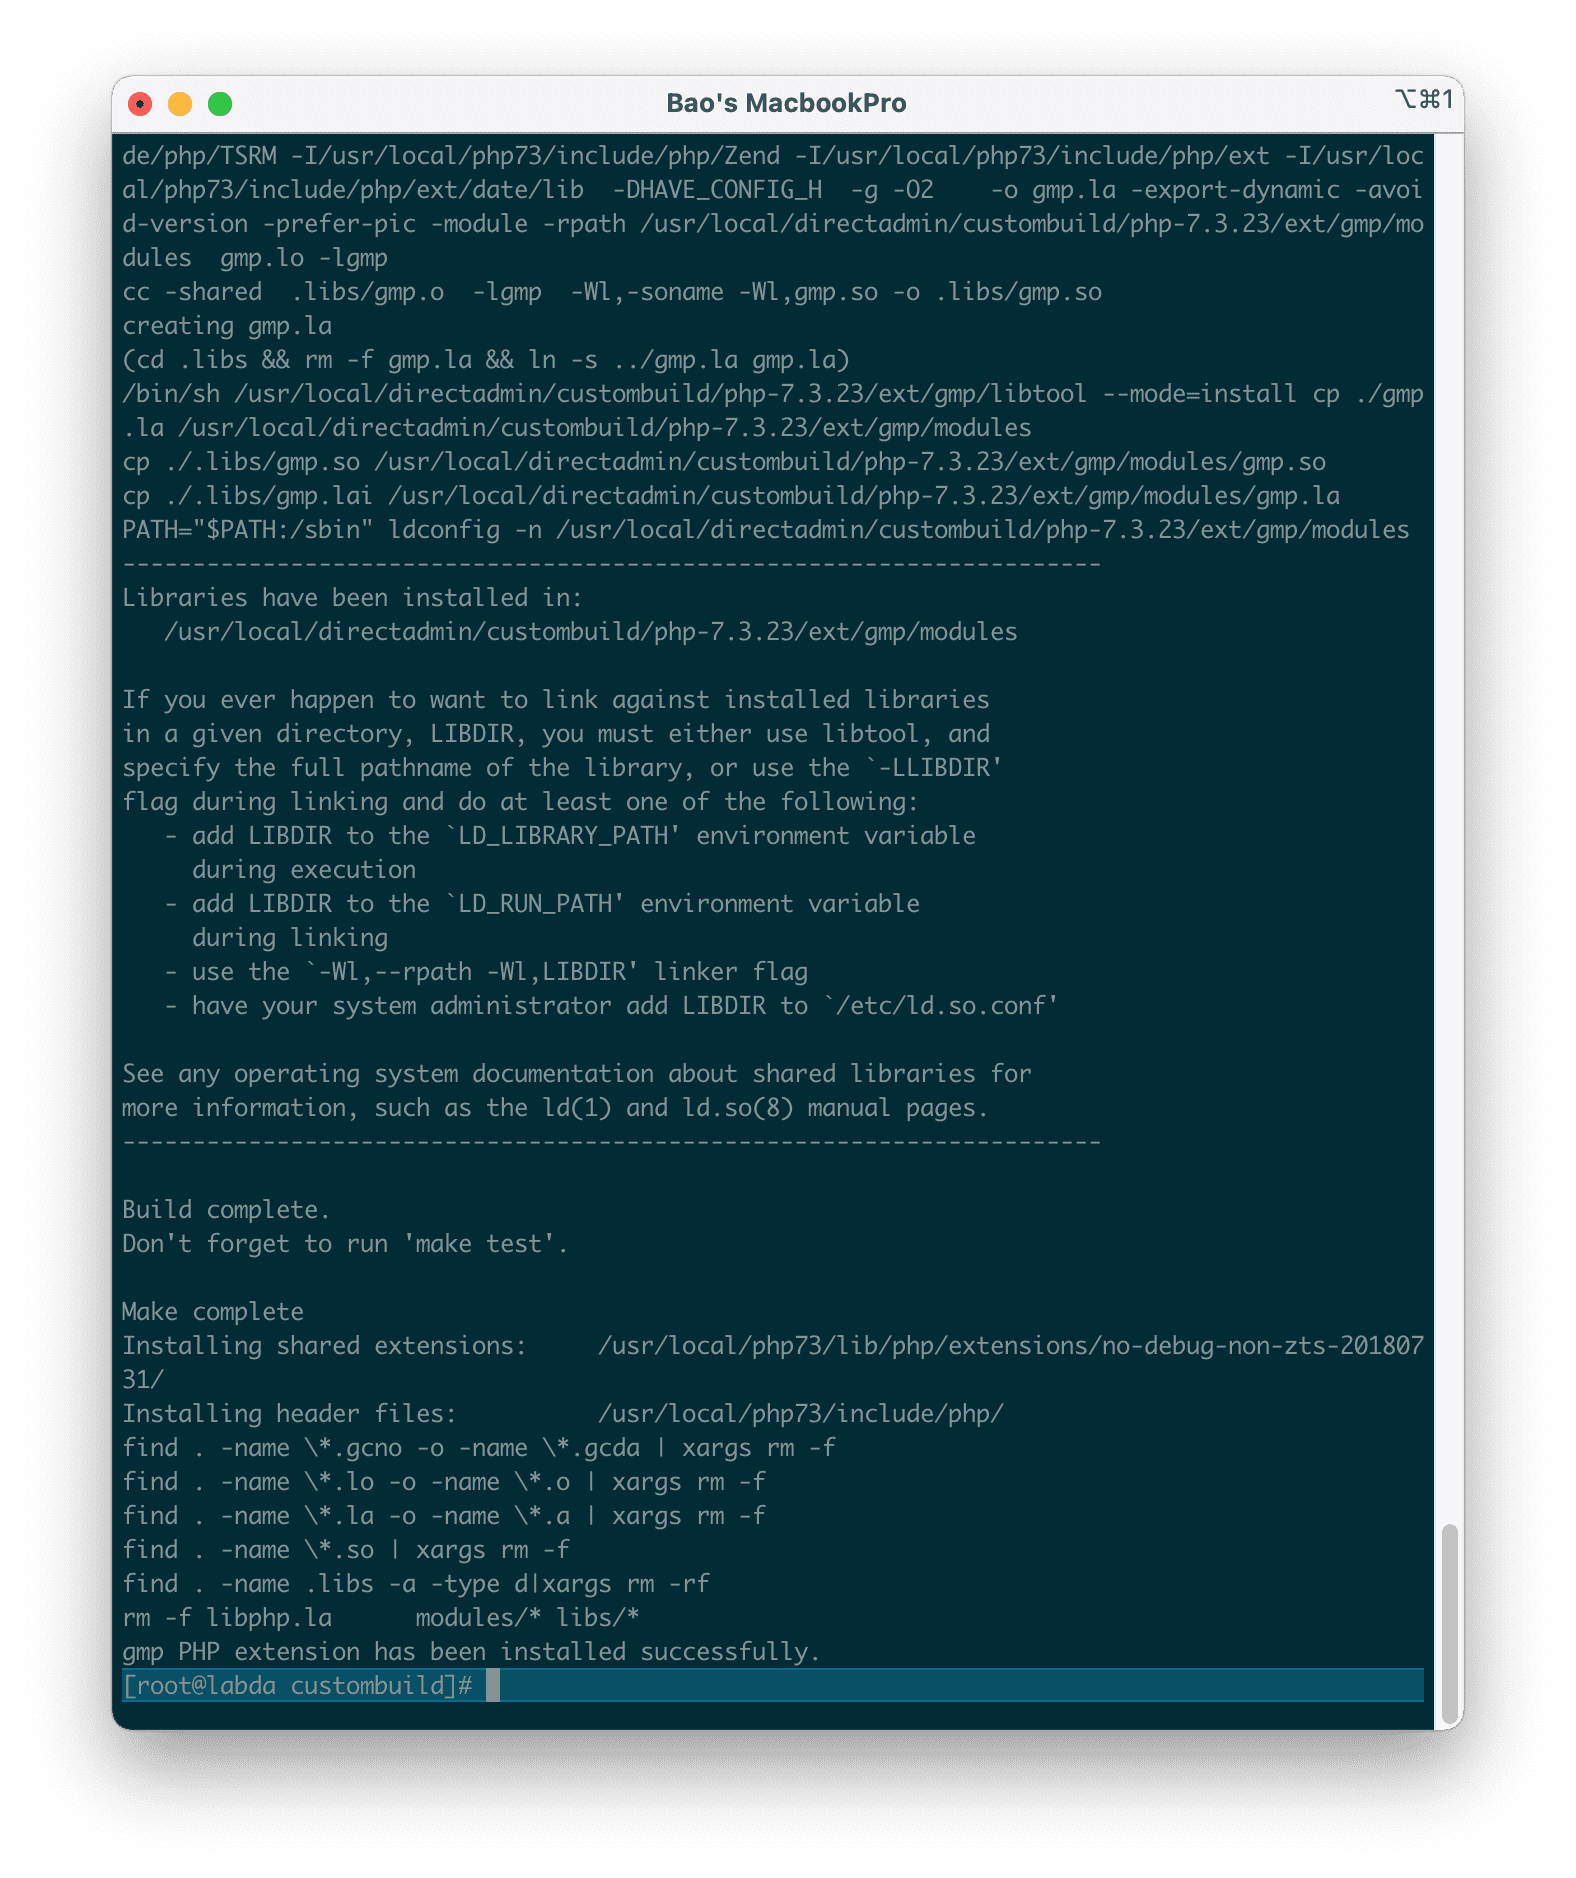The width and height of the screenshot is (1576, 1878).
Task: Focus the highlighted command prompt line
Action: point(900,1685)
